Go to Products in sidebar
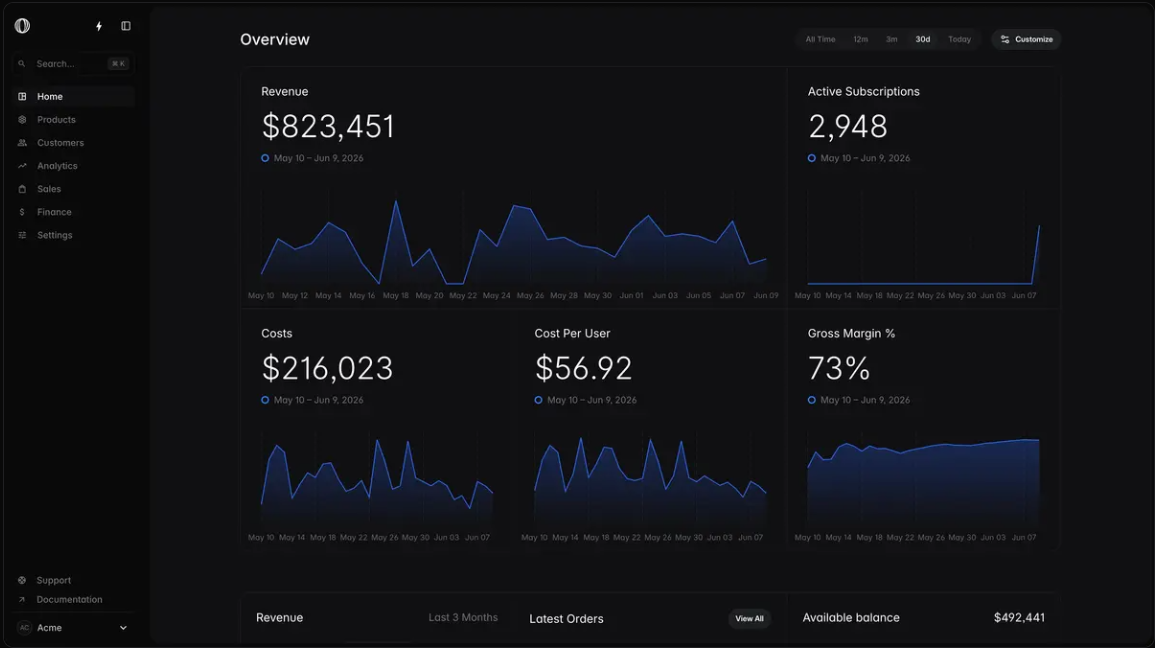The image size is (1155, 648). coord(73,119)
